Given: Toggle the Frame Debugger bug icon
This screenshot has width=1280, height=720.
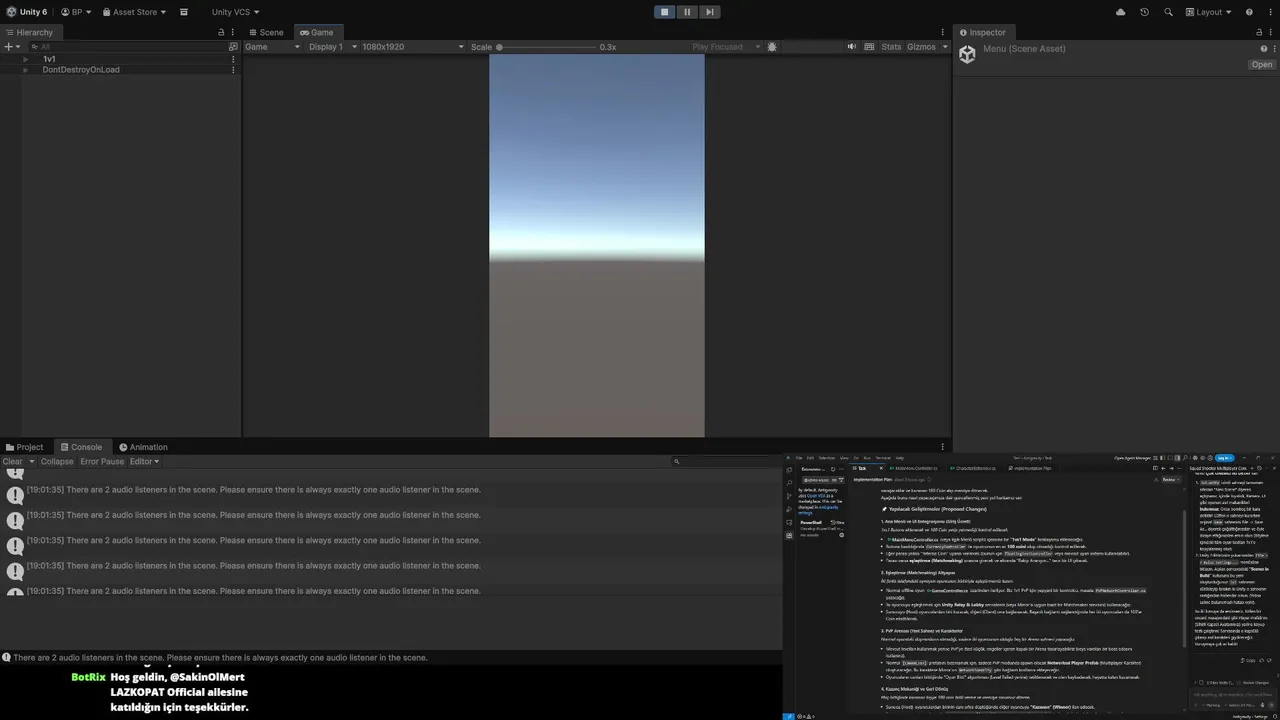Looking at the screenshot, I should point(772,47).
